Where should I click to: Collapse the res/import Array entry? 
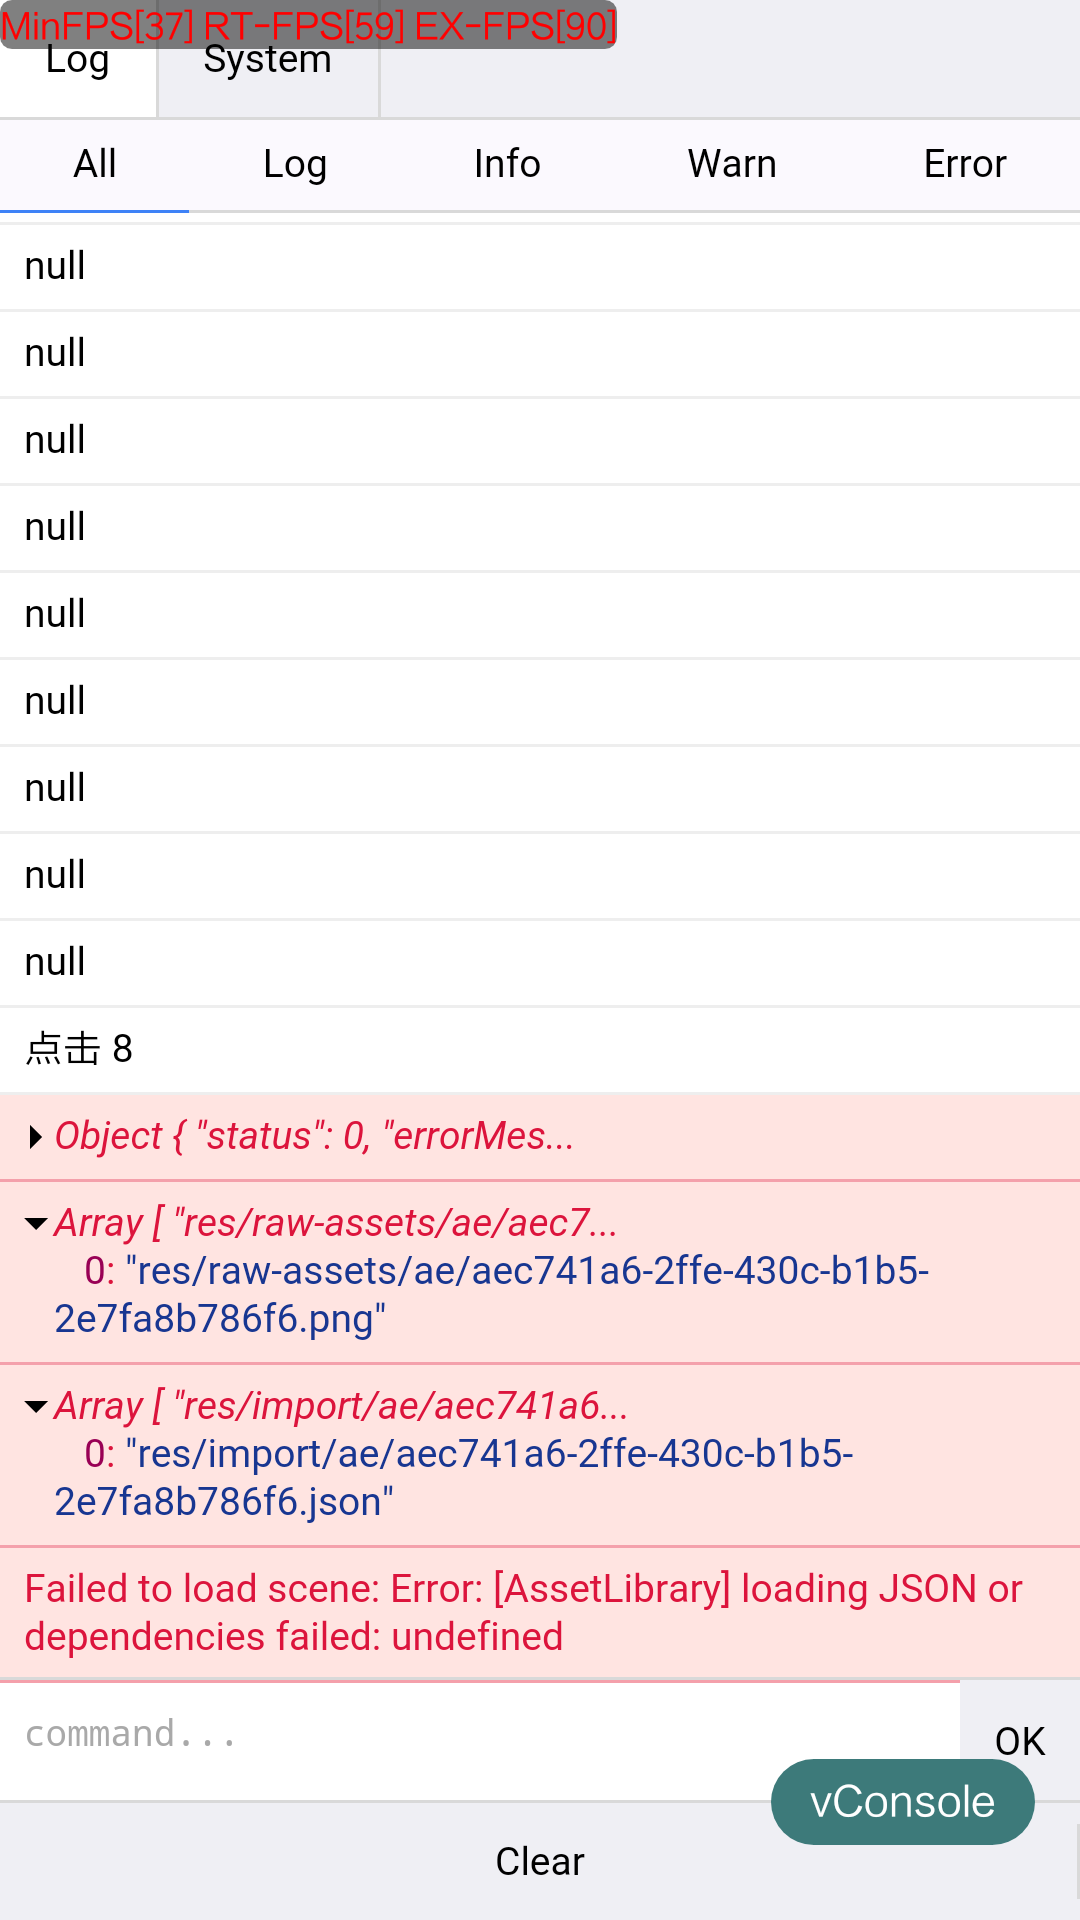click(36, 1407)
